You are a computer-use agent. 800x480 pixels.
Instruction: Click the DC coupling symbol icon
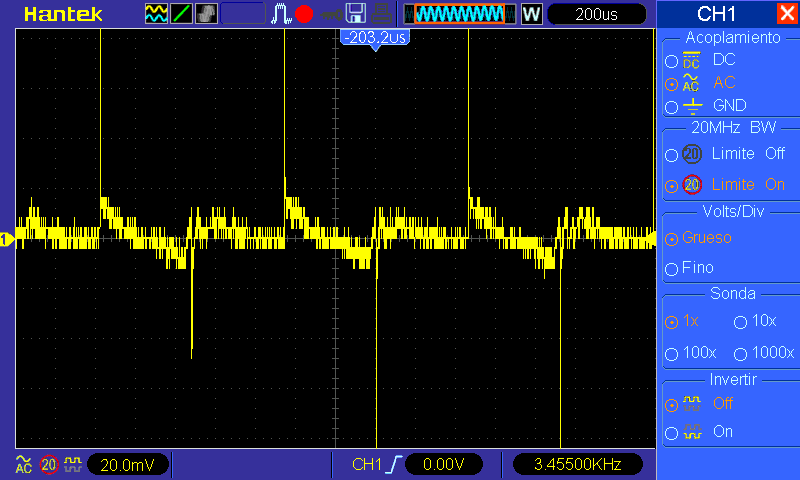click(x=691, y=60)
